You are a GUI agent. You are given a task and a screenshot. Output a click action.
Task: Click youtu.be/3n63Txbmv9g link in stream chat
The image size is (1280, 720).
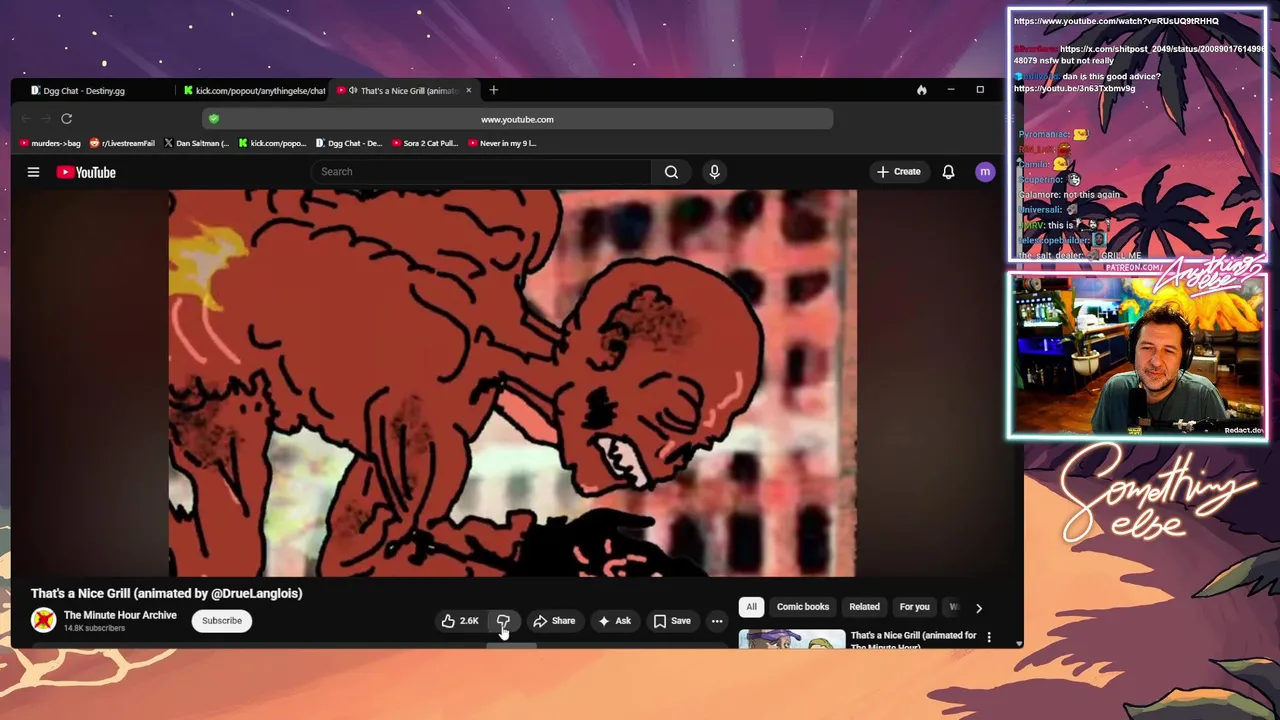pos(1074,88)
